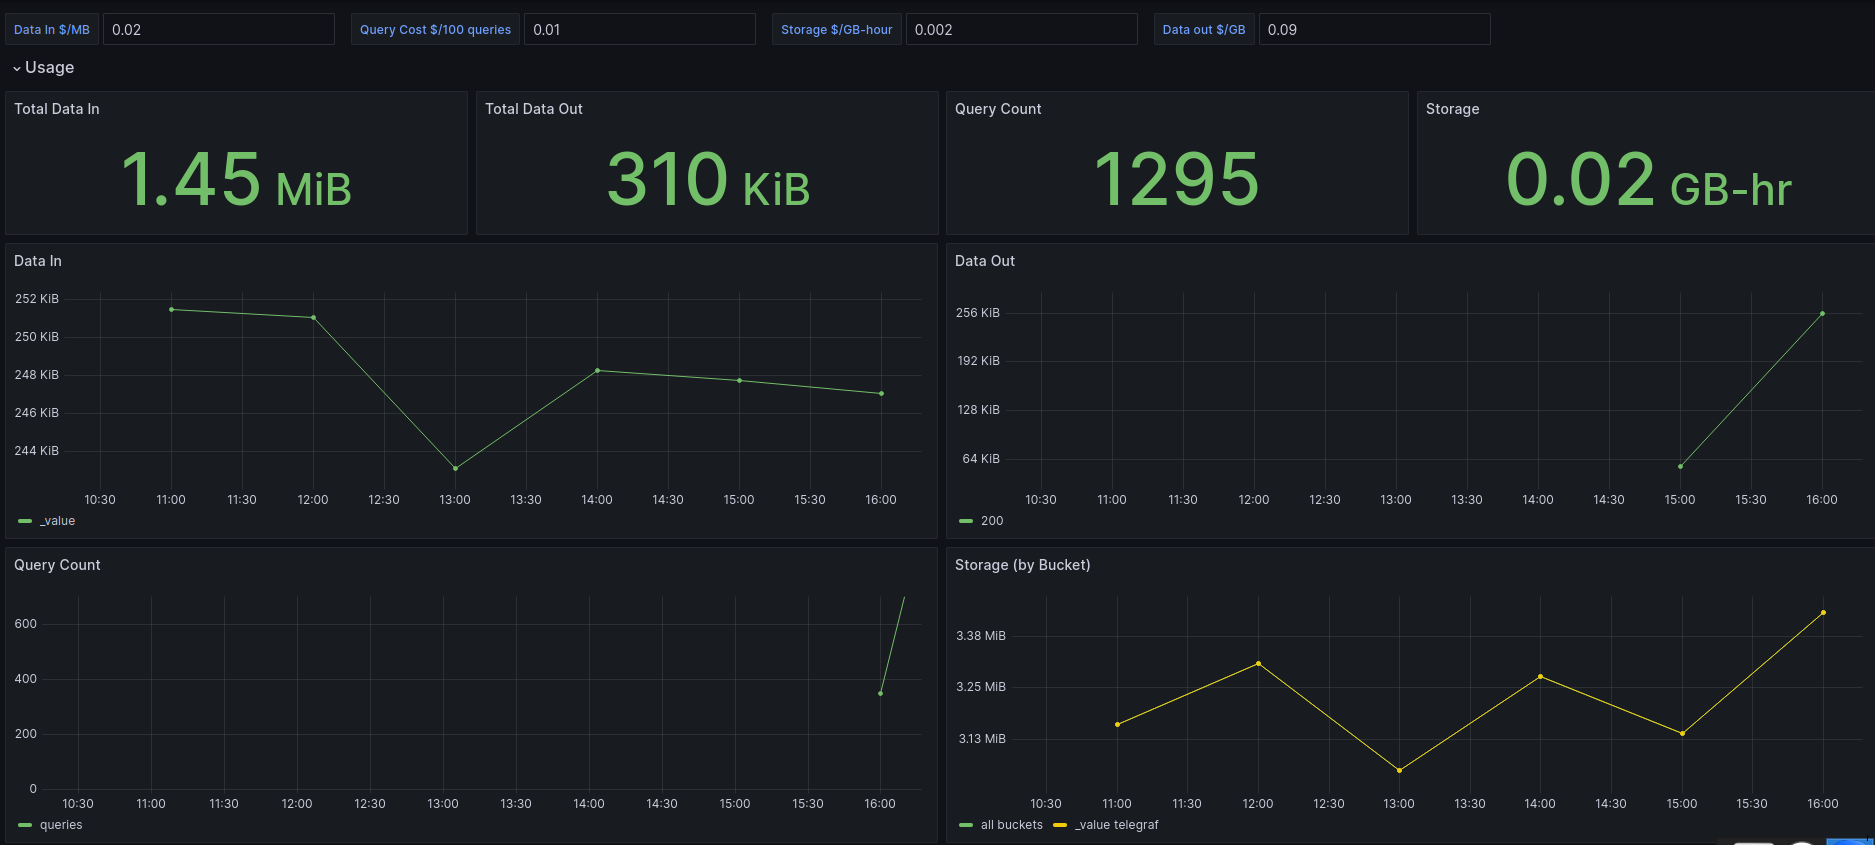Viewport: 1875px width, 845px height.
Task: Click the 252 KiB axis label in Data In
Action: pos(37,299)
